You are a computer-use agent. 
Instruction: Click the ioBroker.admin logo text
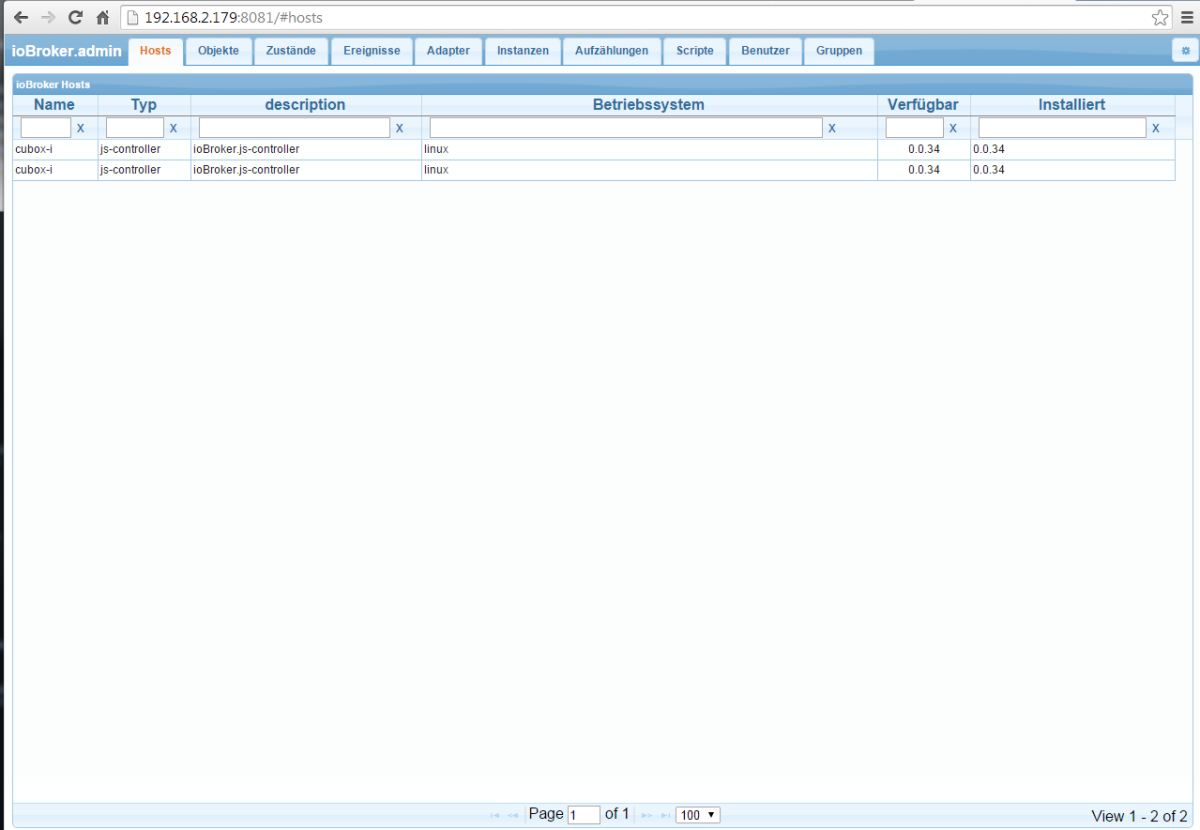66,51
